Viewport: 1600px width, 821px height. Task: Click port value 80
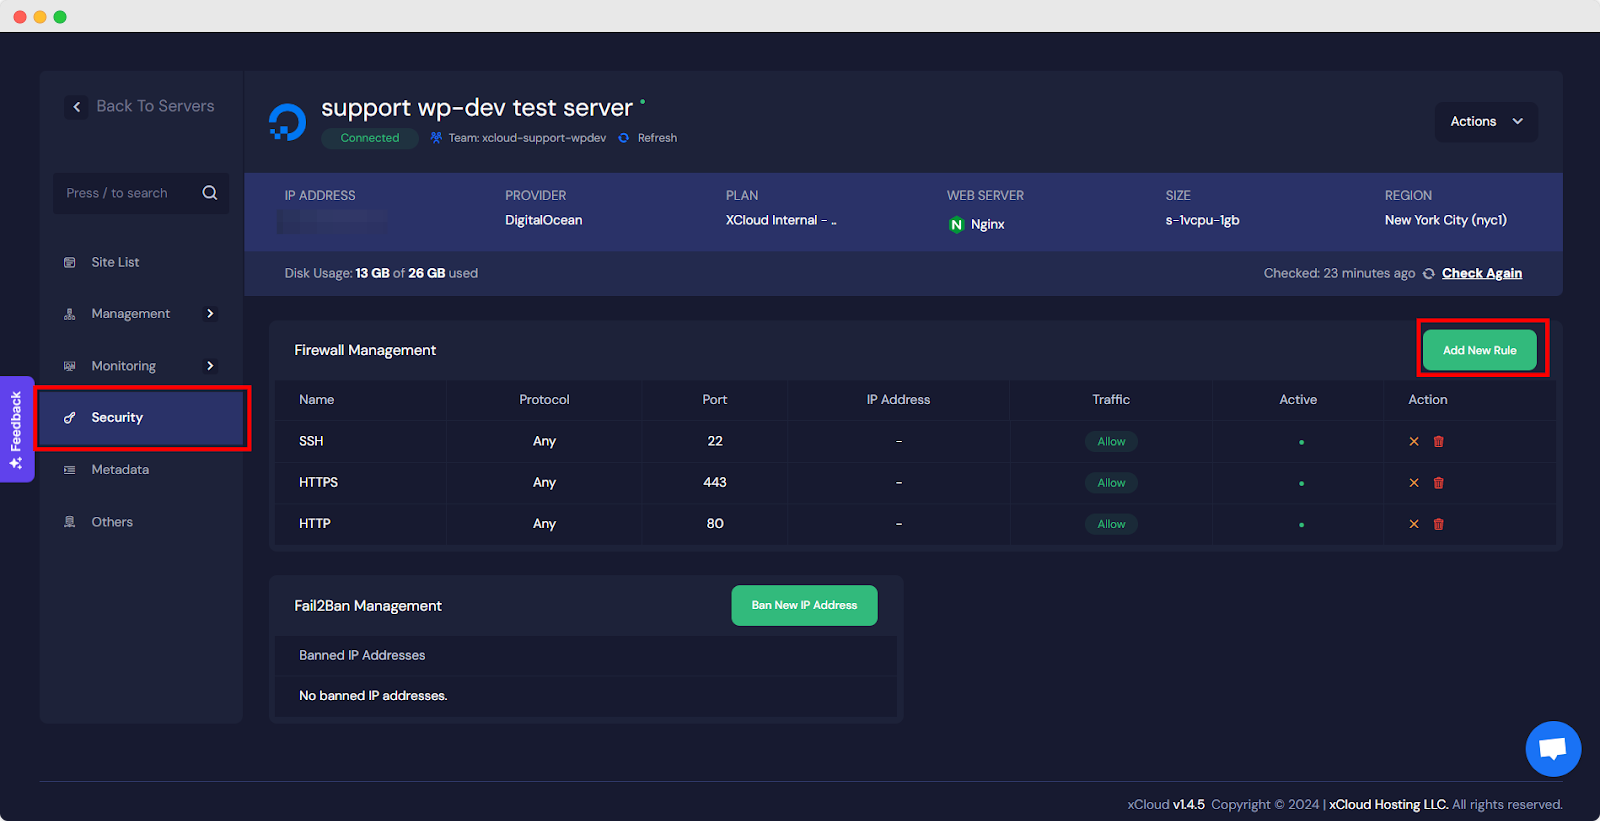(x=715, y=523)
